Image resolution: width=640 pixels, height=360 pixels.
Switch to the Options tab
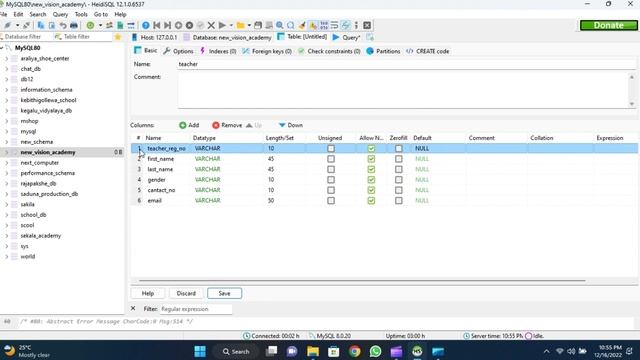pyautogui.click(x=178, y=51)
